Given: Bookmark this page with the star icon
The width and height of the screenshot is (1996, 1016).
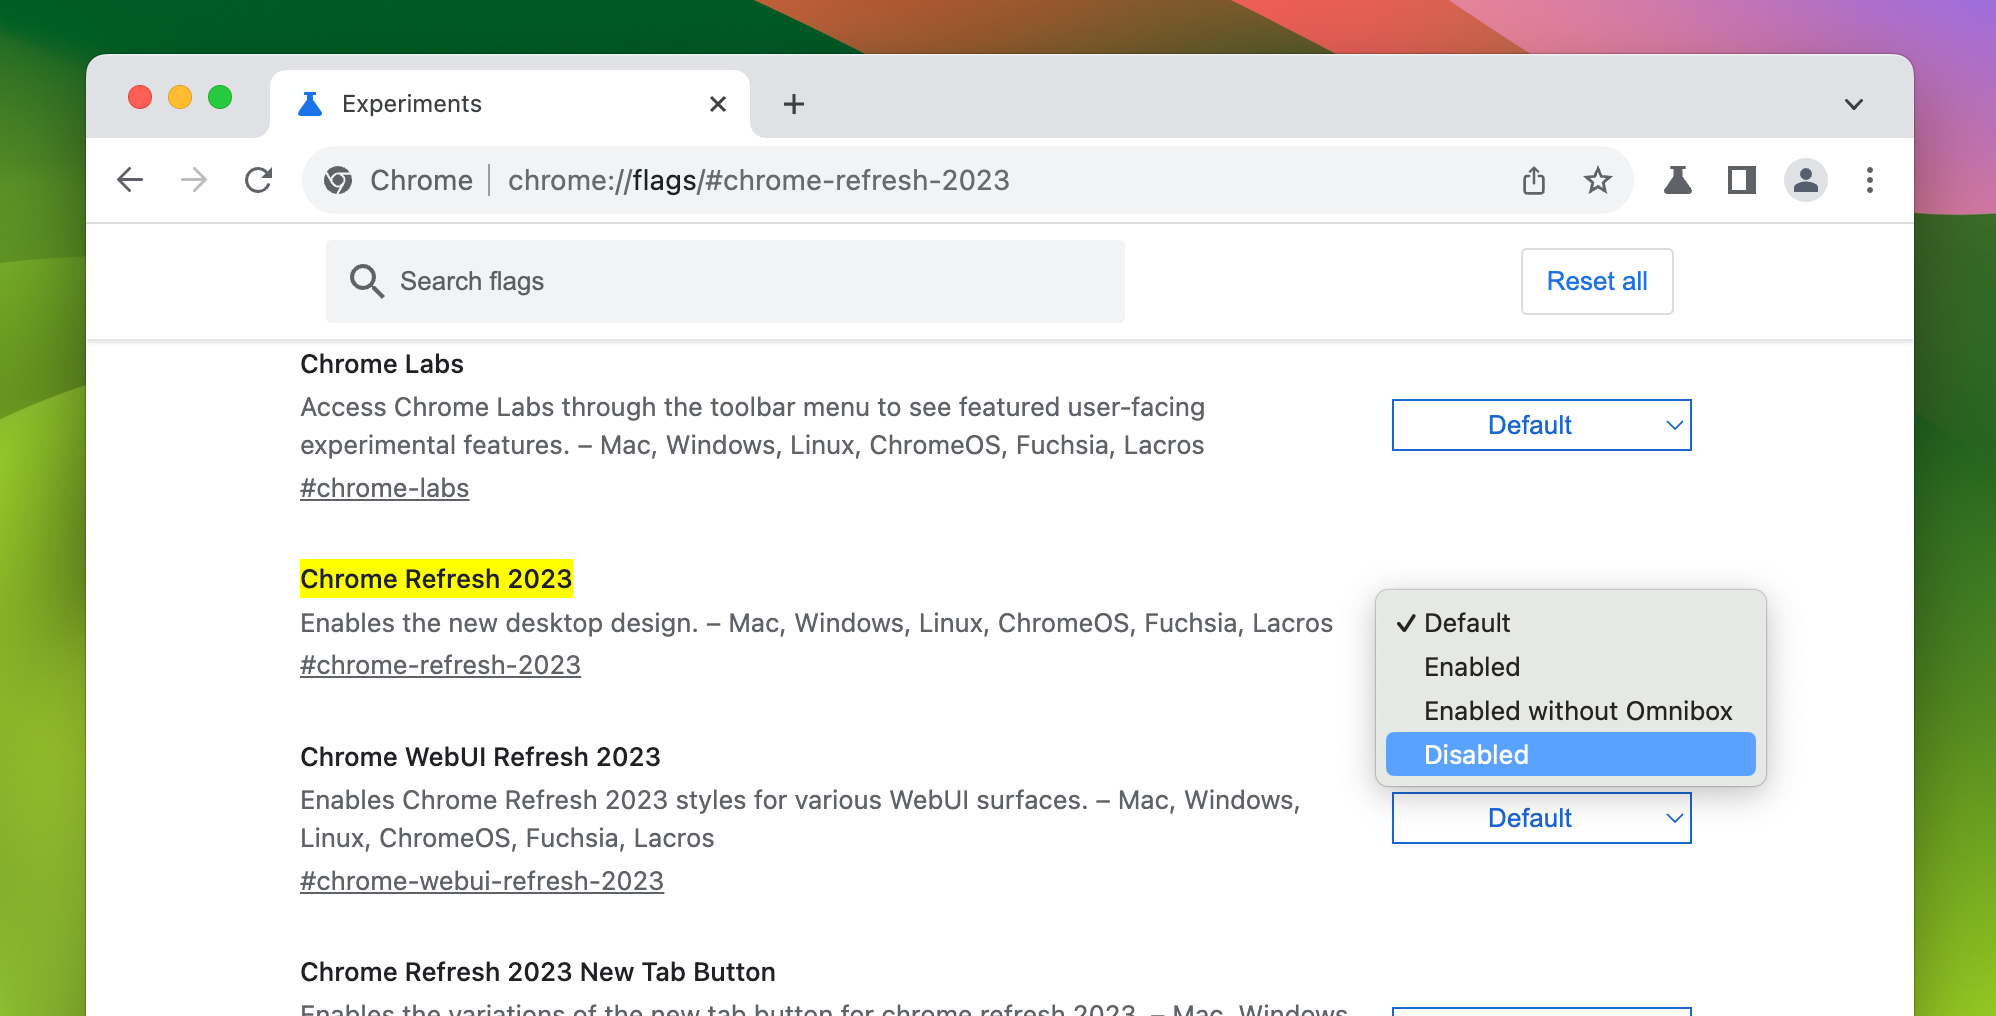Looking at the screenshot, I should [1597, 181].
